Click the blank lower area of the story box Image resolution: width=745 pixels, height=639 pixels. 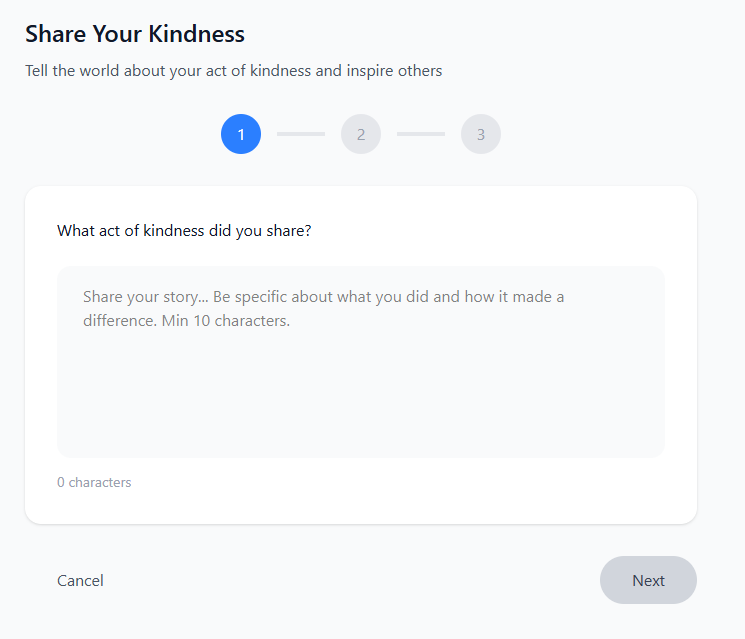[361, 410]
